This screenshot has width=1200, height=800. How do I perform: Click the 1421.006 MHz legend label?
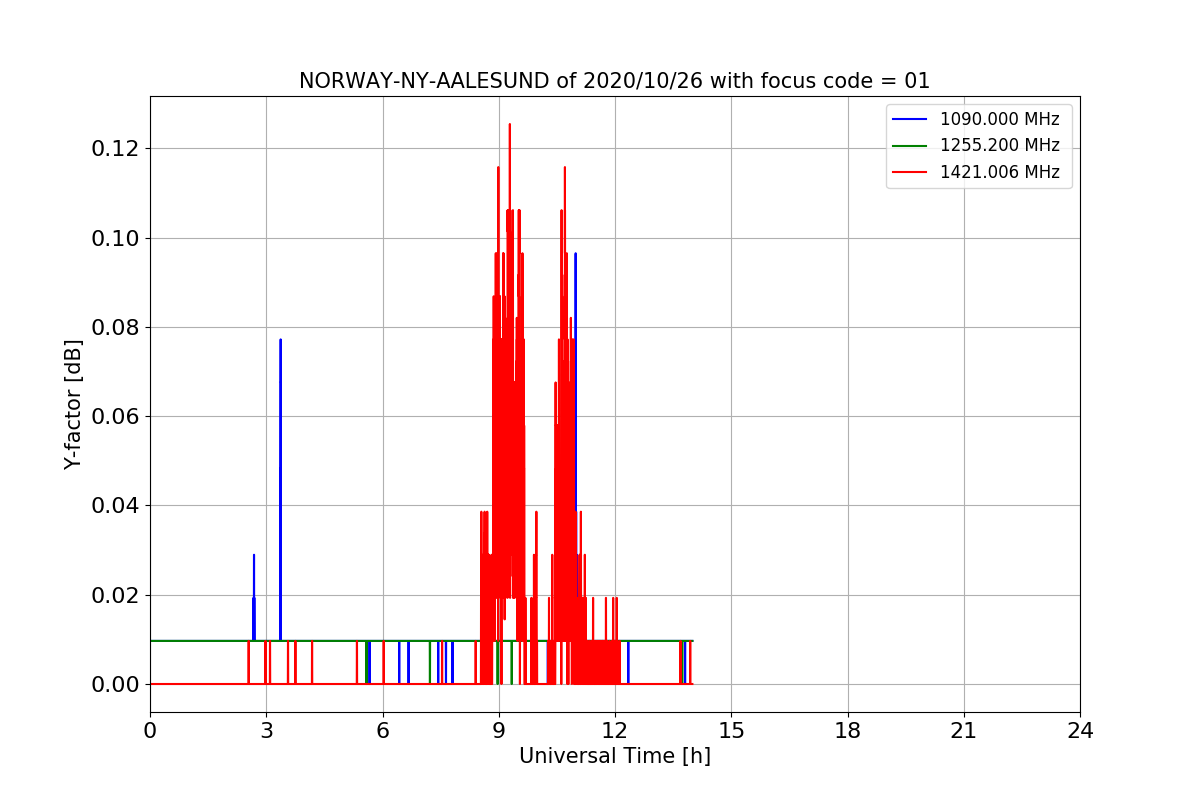(999, 172)
